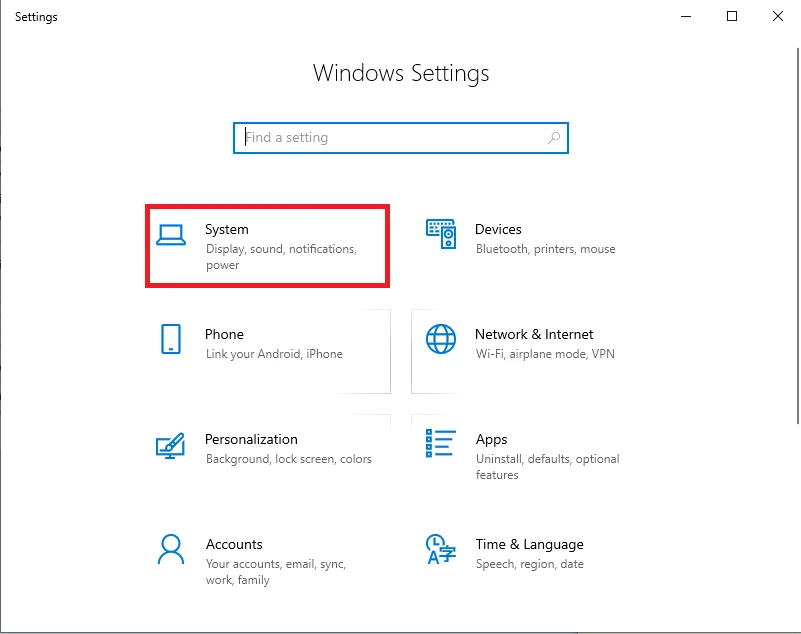Click 'Bluetooth, printers, mouse' description
The width and height of the screenshot is (801, 634).
coord(546,249)
